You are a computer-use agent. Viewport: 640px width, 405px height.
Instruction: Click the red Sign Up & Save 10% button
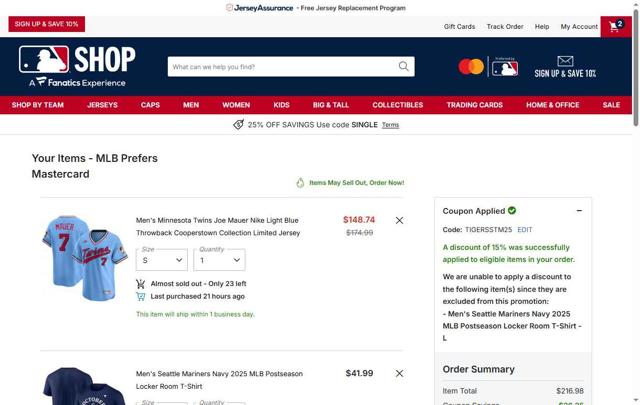pyautogui.click(x=47, y=24)
